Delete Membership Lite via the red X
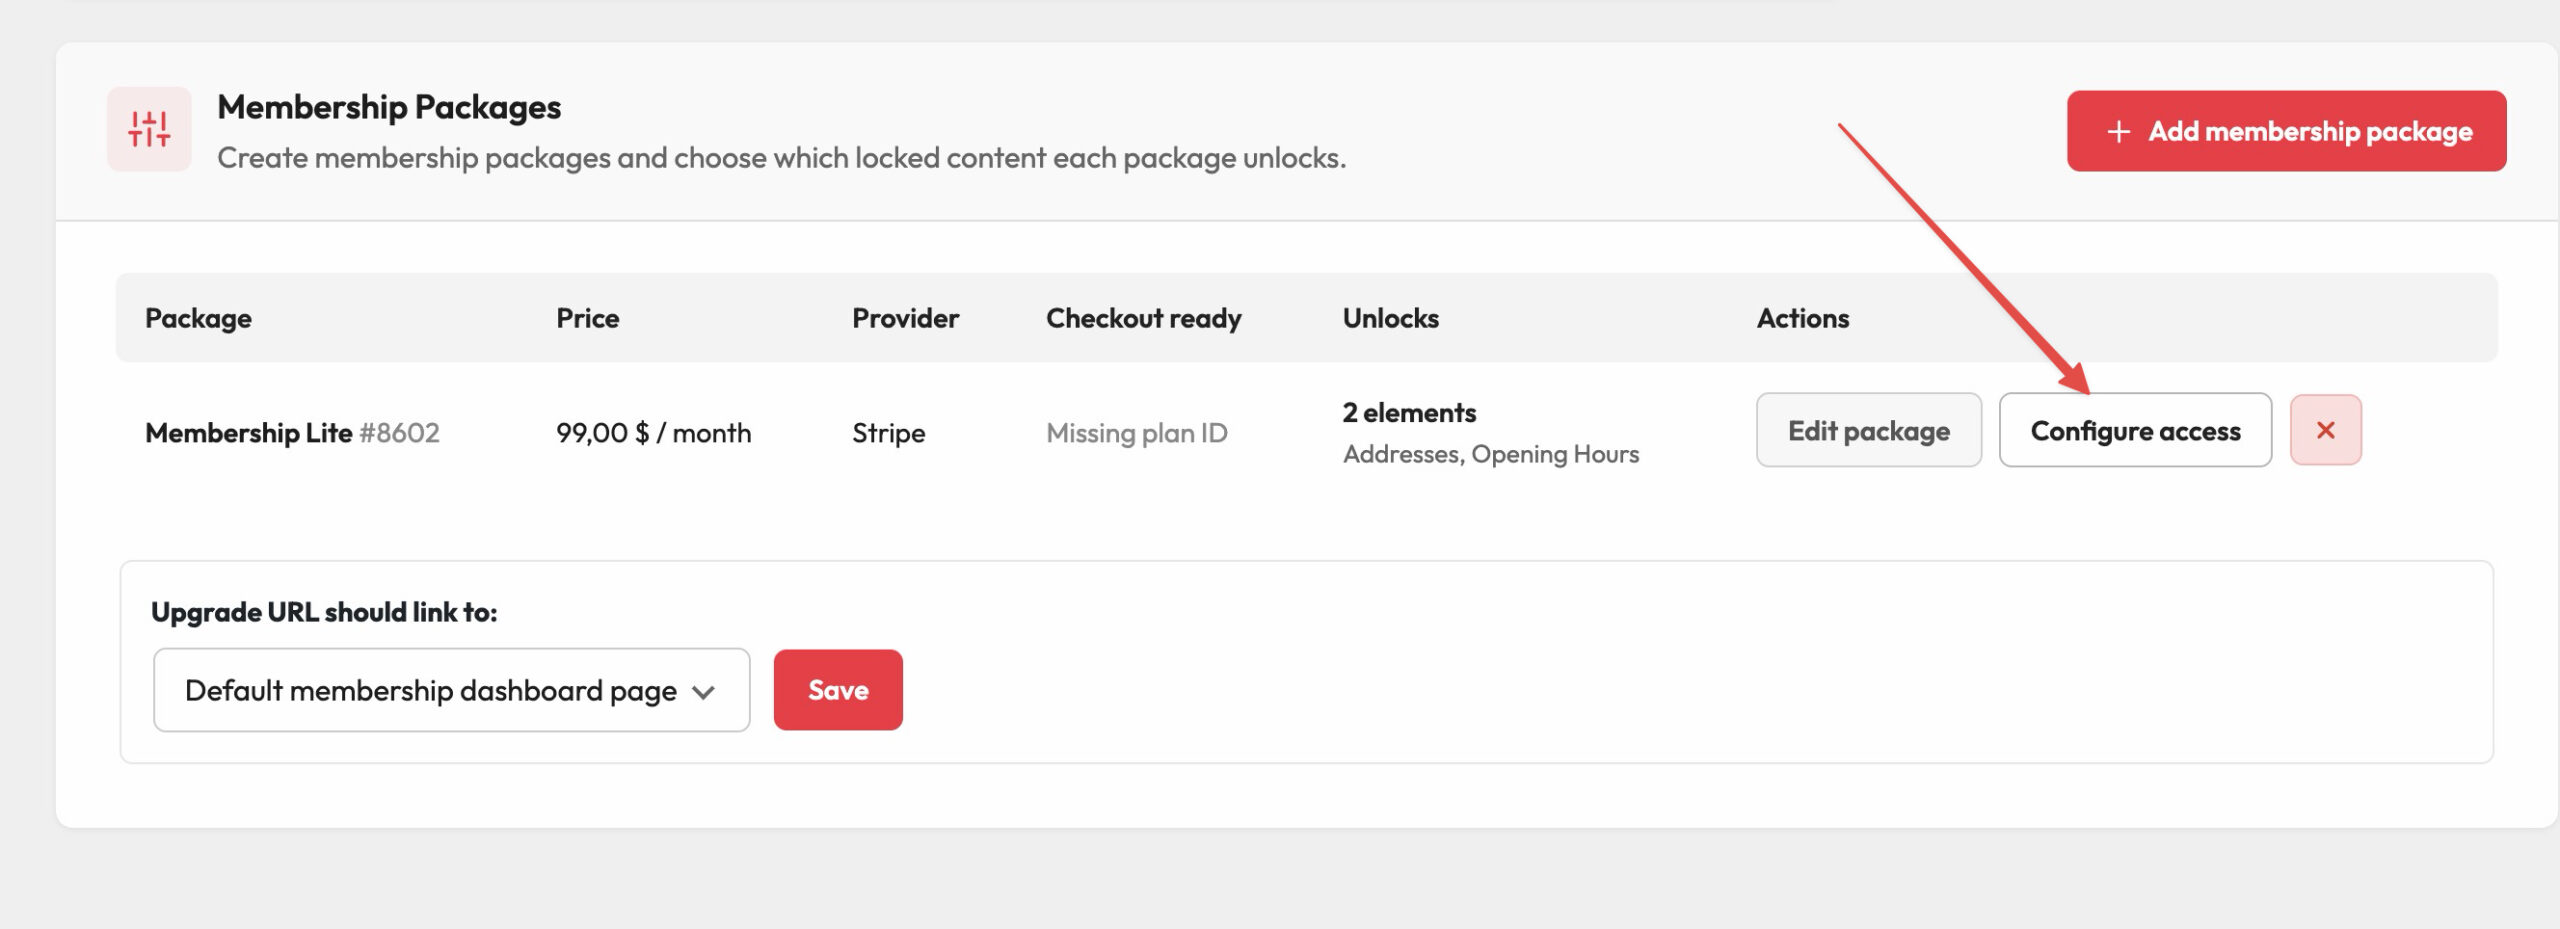 [2325, 430]
